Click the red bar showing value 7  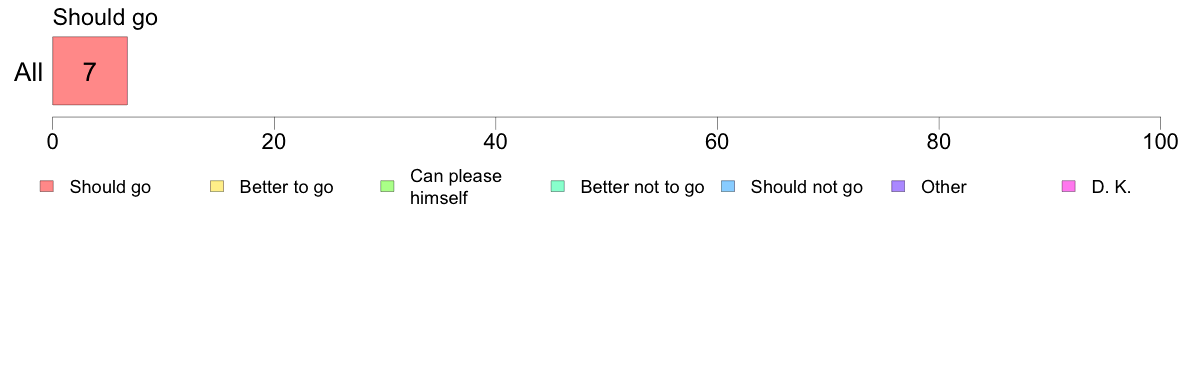[x=89, y=70]
